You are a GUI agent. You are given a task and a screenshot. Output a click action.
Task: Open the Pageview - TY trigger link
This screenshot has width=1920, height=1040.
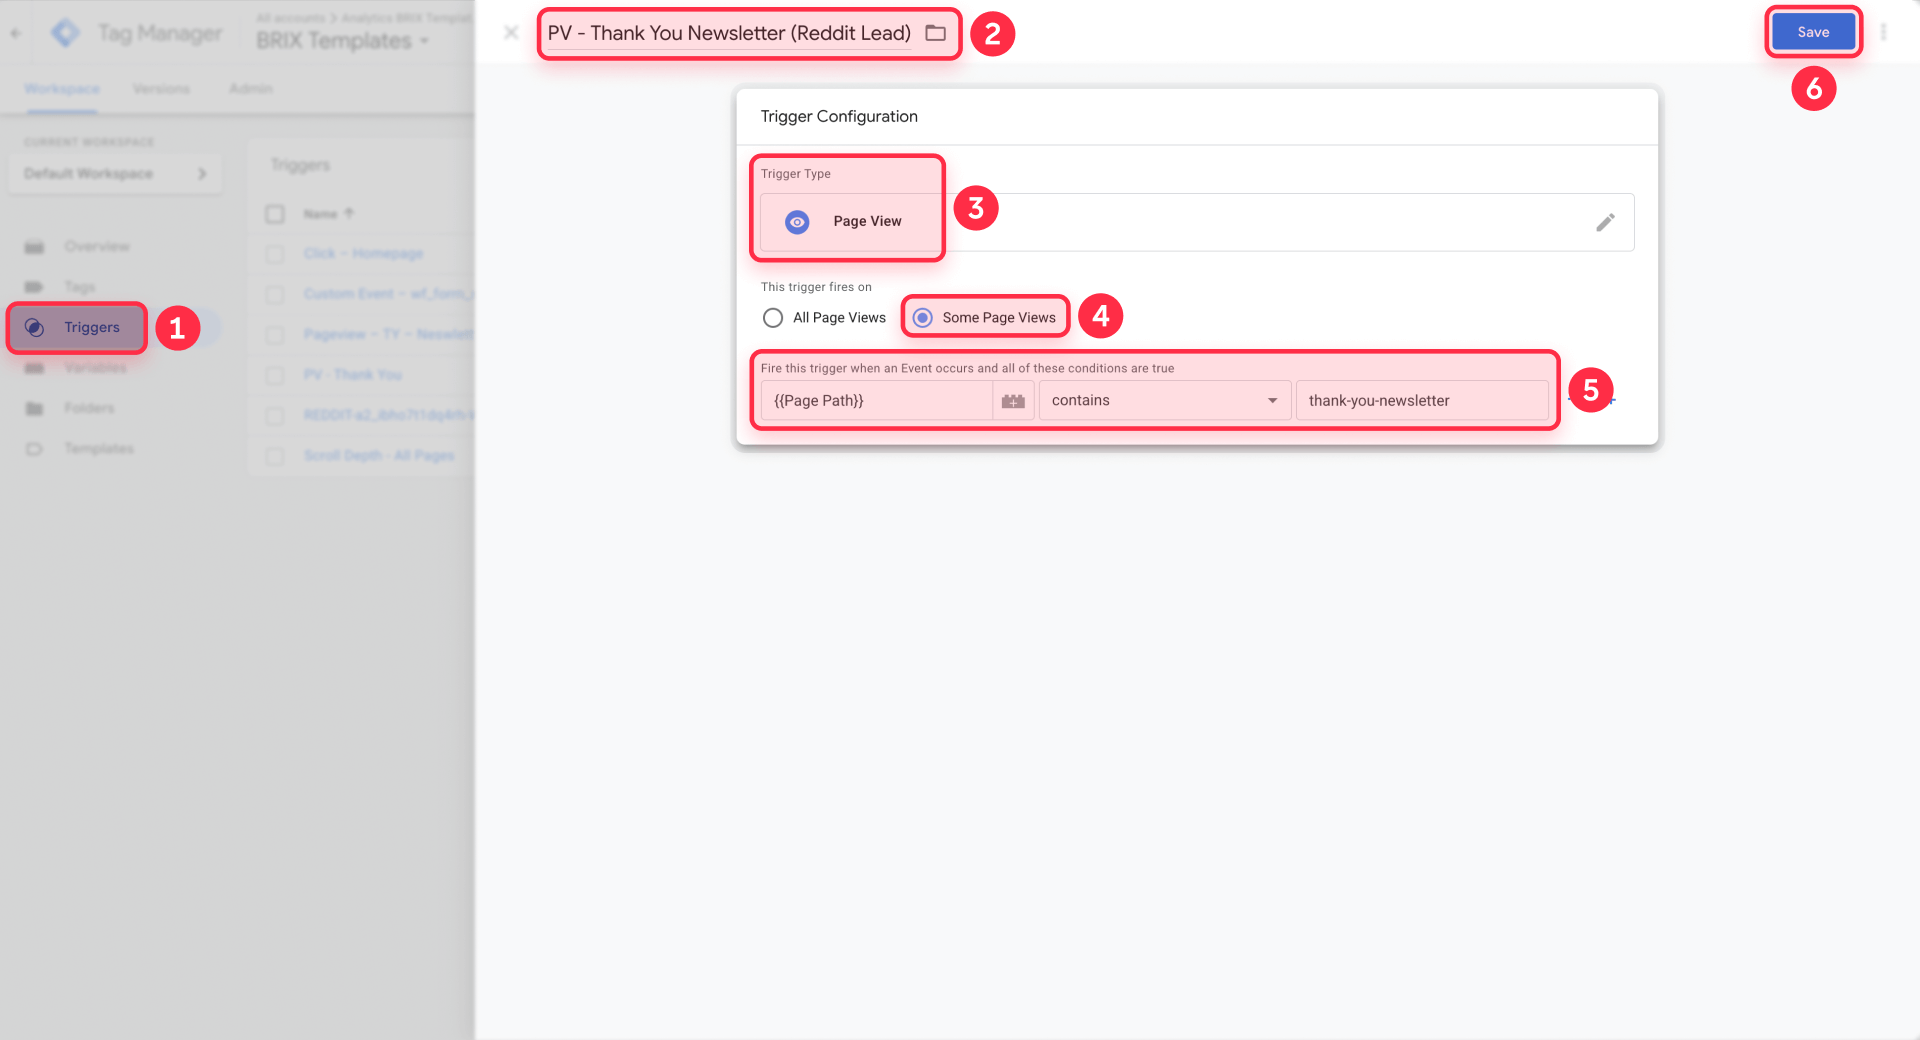tap(389, 334)
